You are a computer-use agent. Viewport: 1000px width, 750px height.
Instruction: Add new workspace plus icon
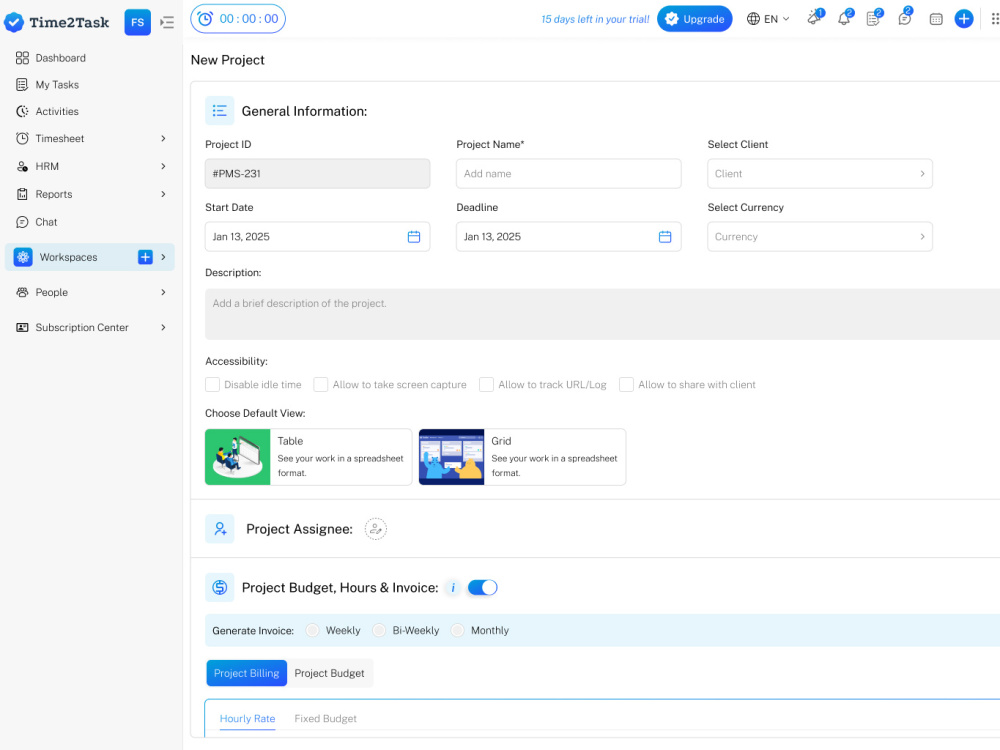click(x=145, y=257)
